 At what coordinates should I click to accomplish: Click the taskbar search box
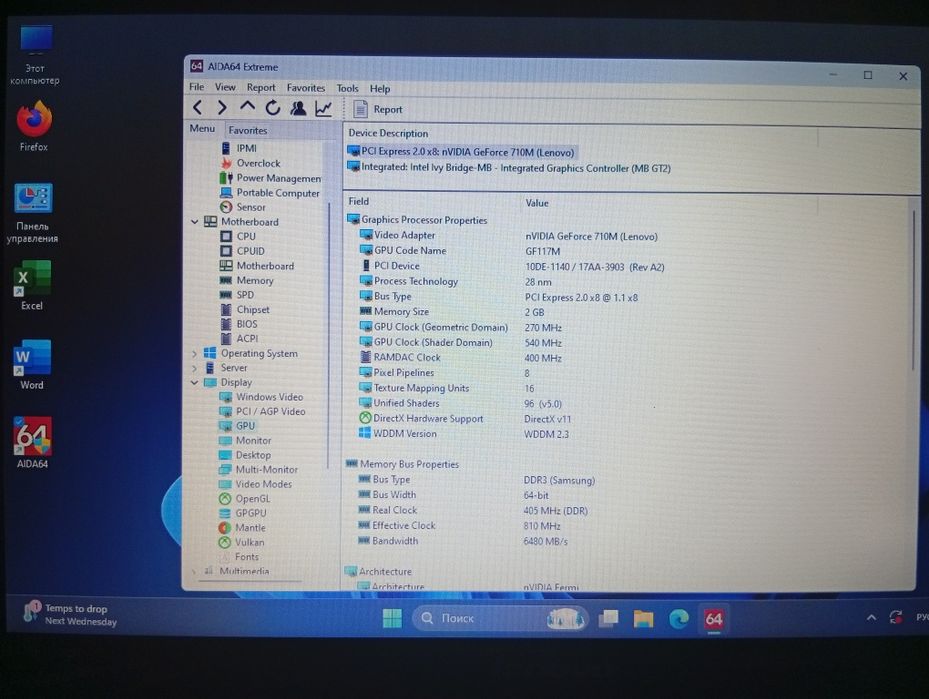[501, 618]
